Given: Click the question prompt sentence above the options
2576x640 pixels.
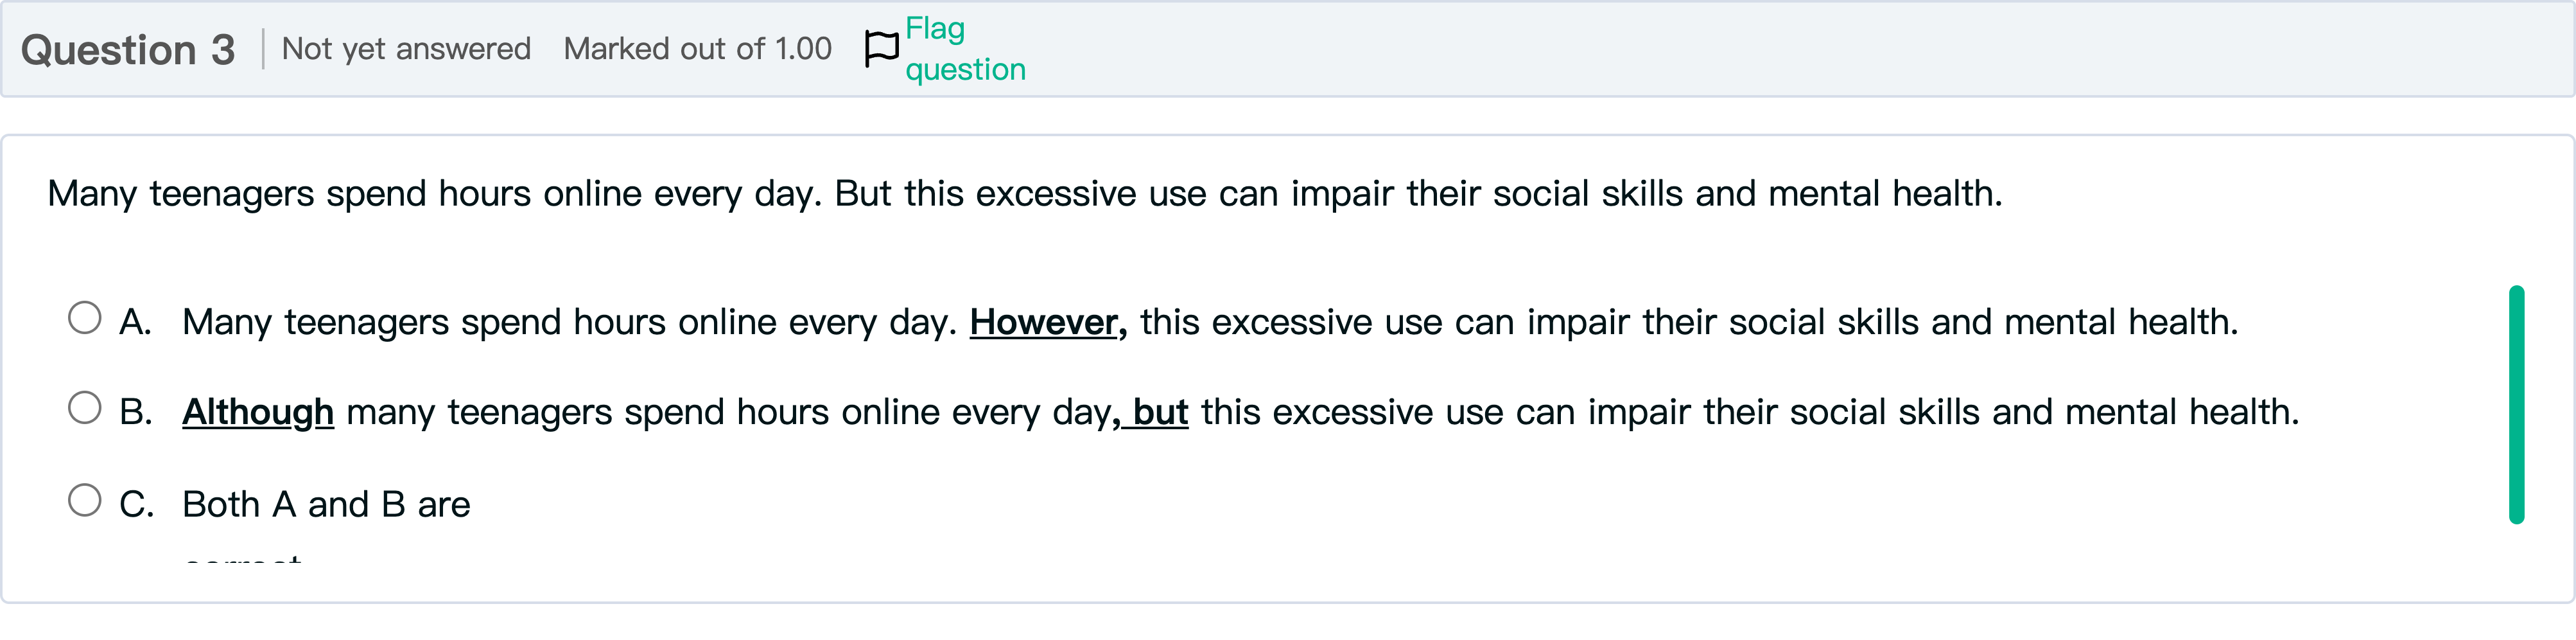Looking at the screenshot, I should click(1025, 193).
